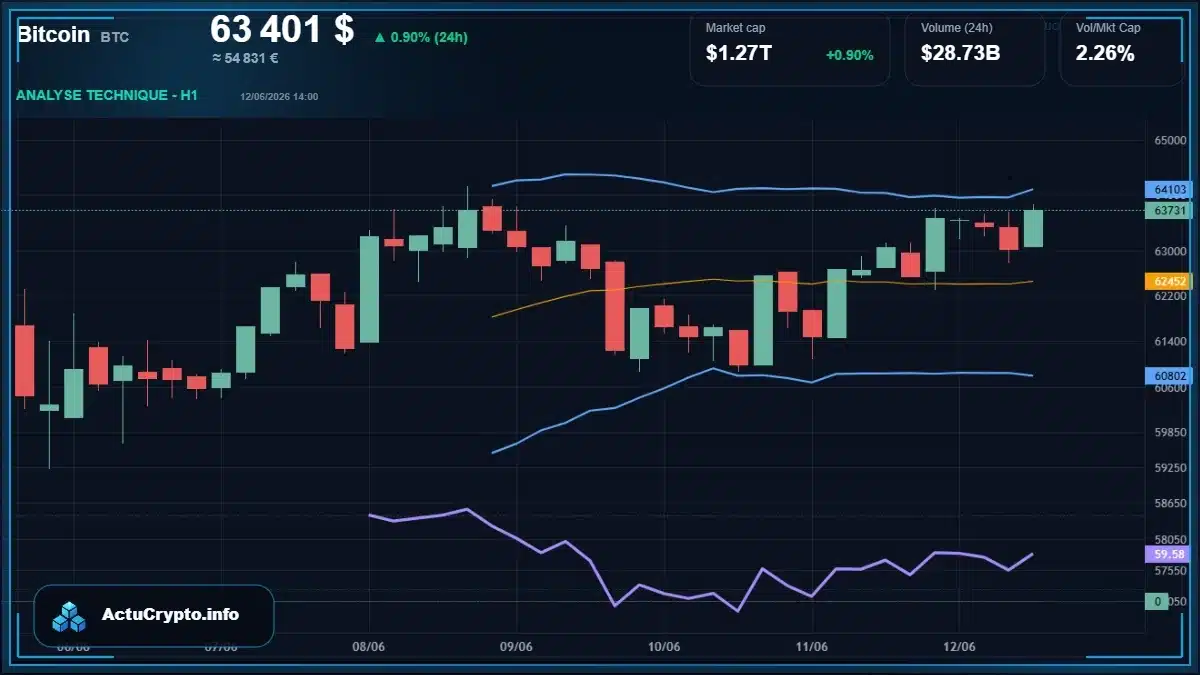Click the +0.90% market cap change
This screenshot has height=675, width=1200.
pos(849,55)
